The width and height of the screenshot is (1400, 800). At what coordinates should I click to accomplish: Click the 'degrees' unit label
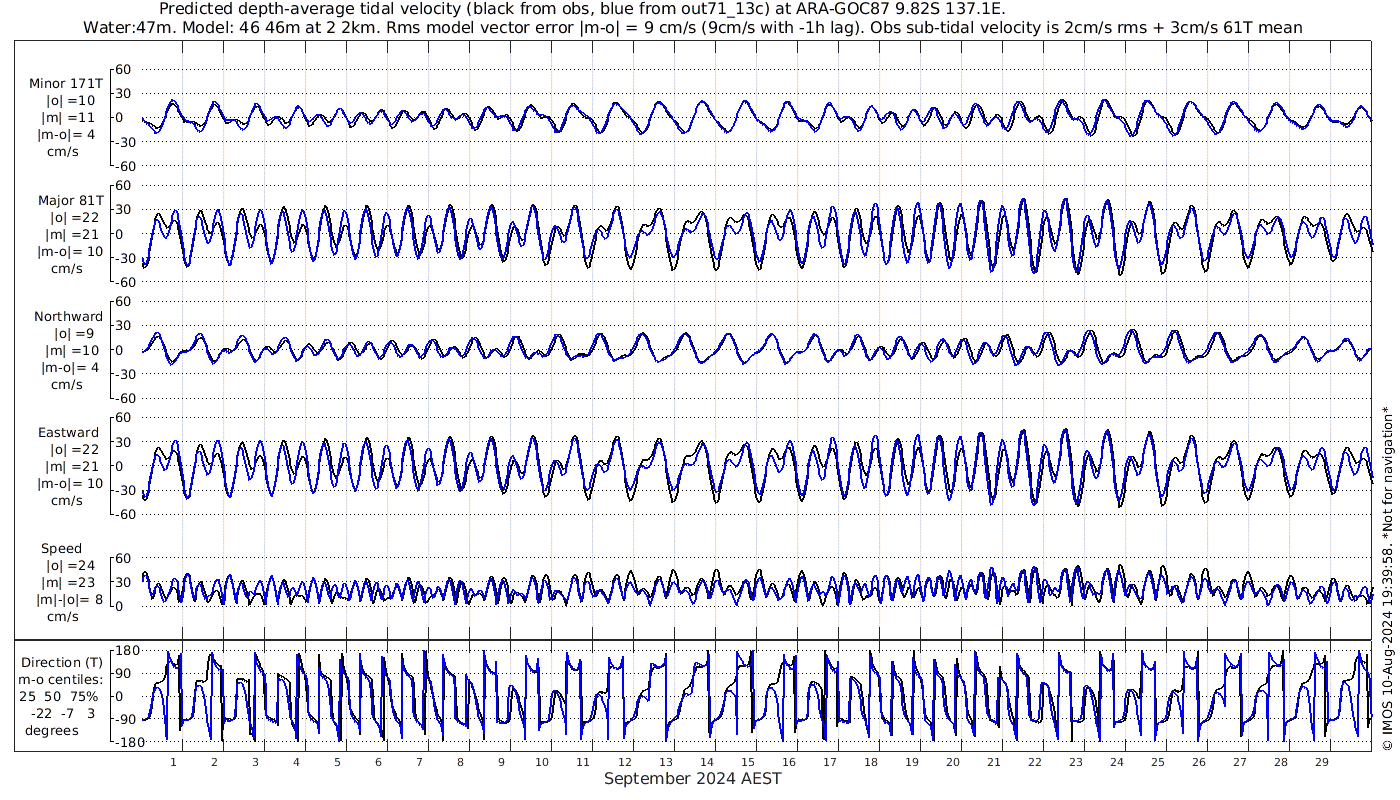pyautogui.click(x=52, y=731)
